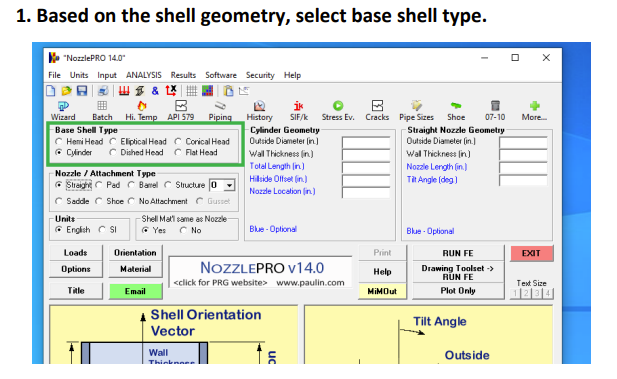Open the Piping tool
Image resolution: width=617 pixels, height=379 pixels.
[220, 111]
